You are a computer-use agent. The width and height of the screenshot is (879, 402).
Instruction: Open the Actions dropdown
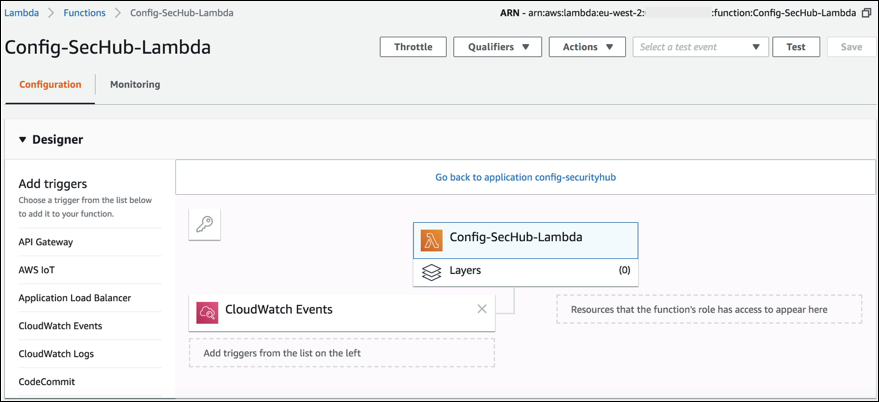[x=587, y=47]
